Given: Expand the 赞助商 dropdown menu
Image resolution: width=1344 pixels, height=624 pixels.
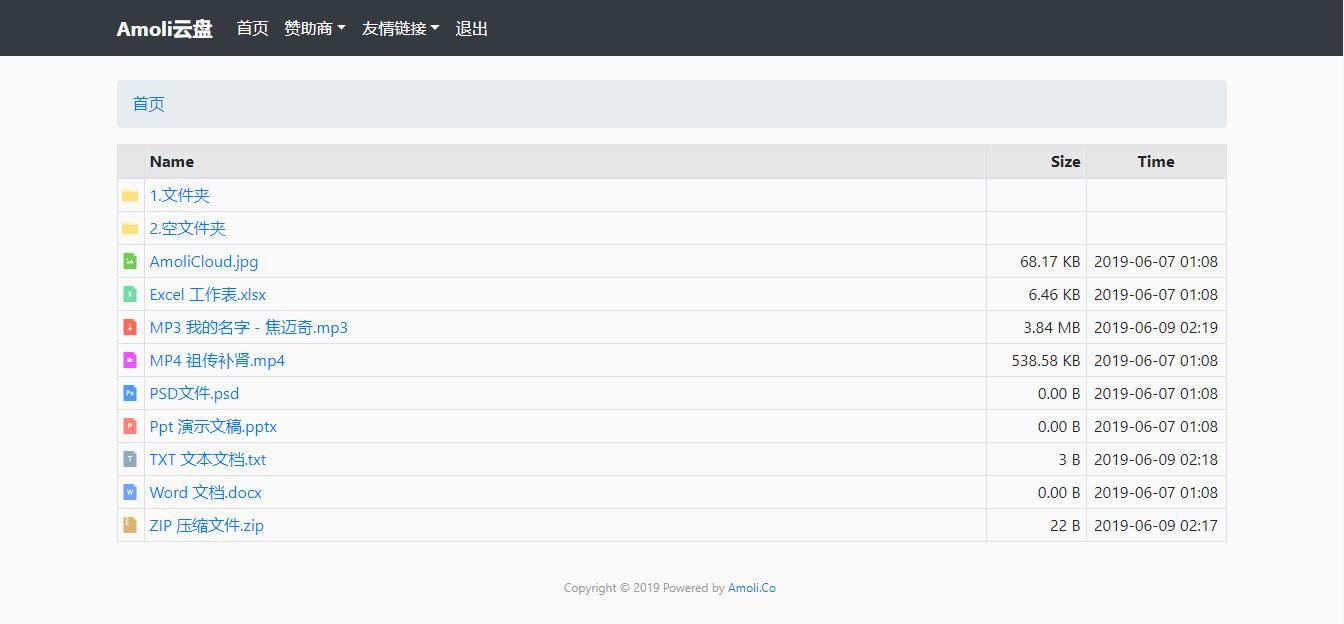Looking at the screenshot, I should pyautogui.click(x=314, y=28).
